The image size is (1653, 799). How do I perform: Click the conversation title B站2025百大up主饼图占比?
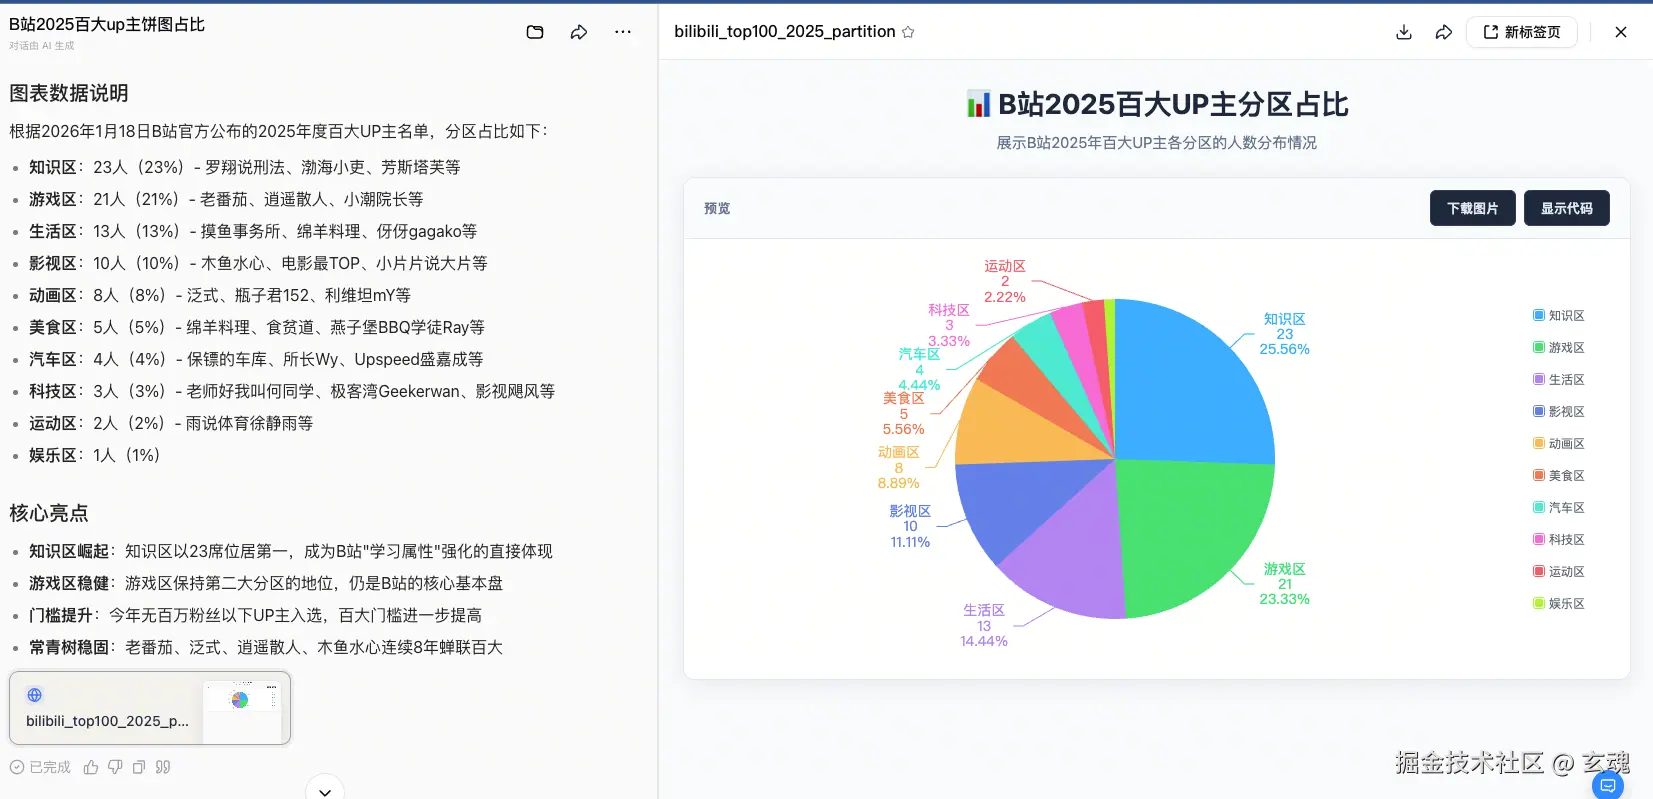click(x=107, y=24)
